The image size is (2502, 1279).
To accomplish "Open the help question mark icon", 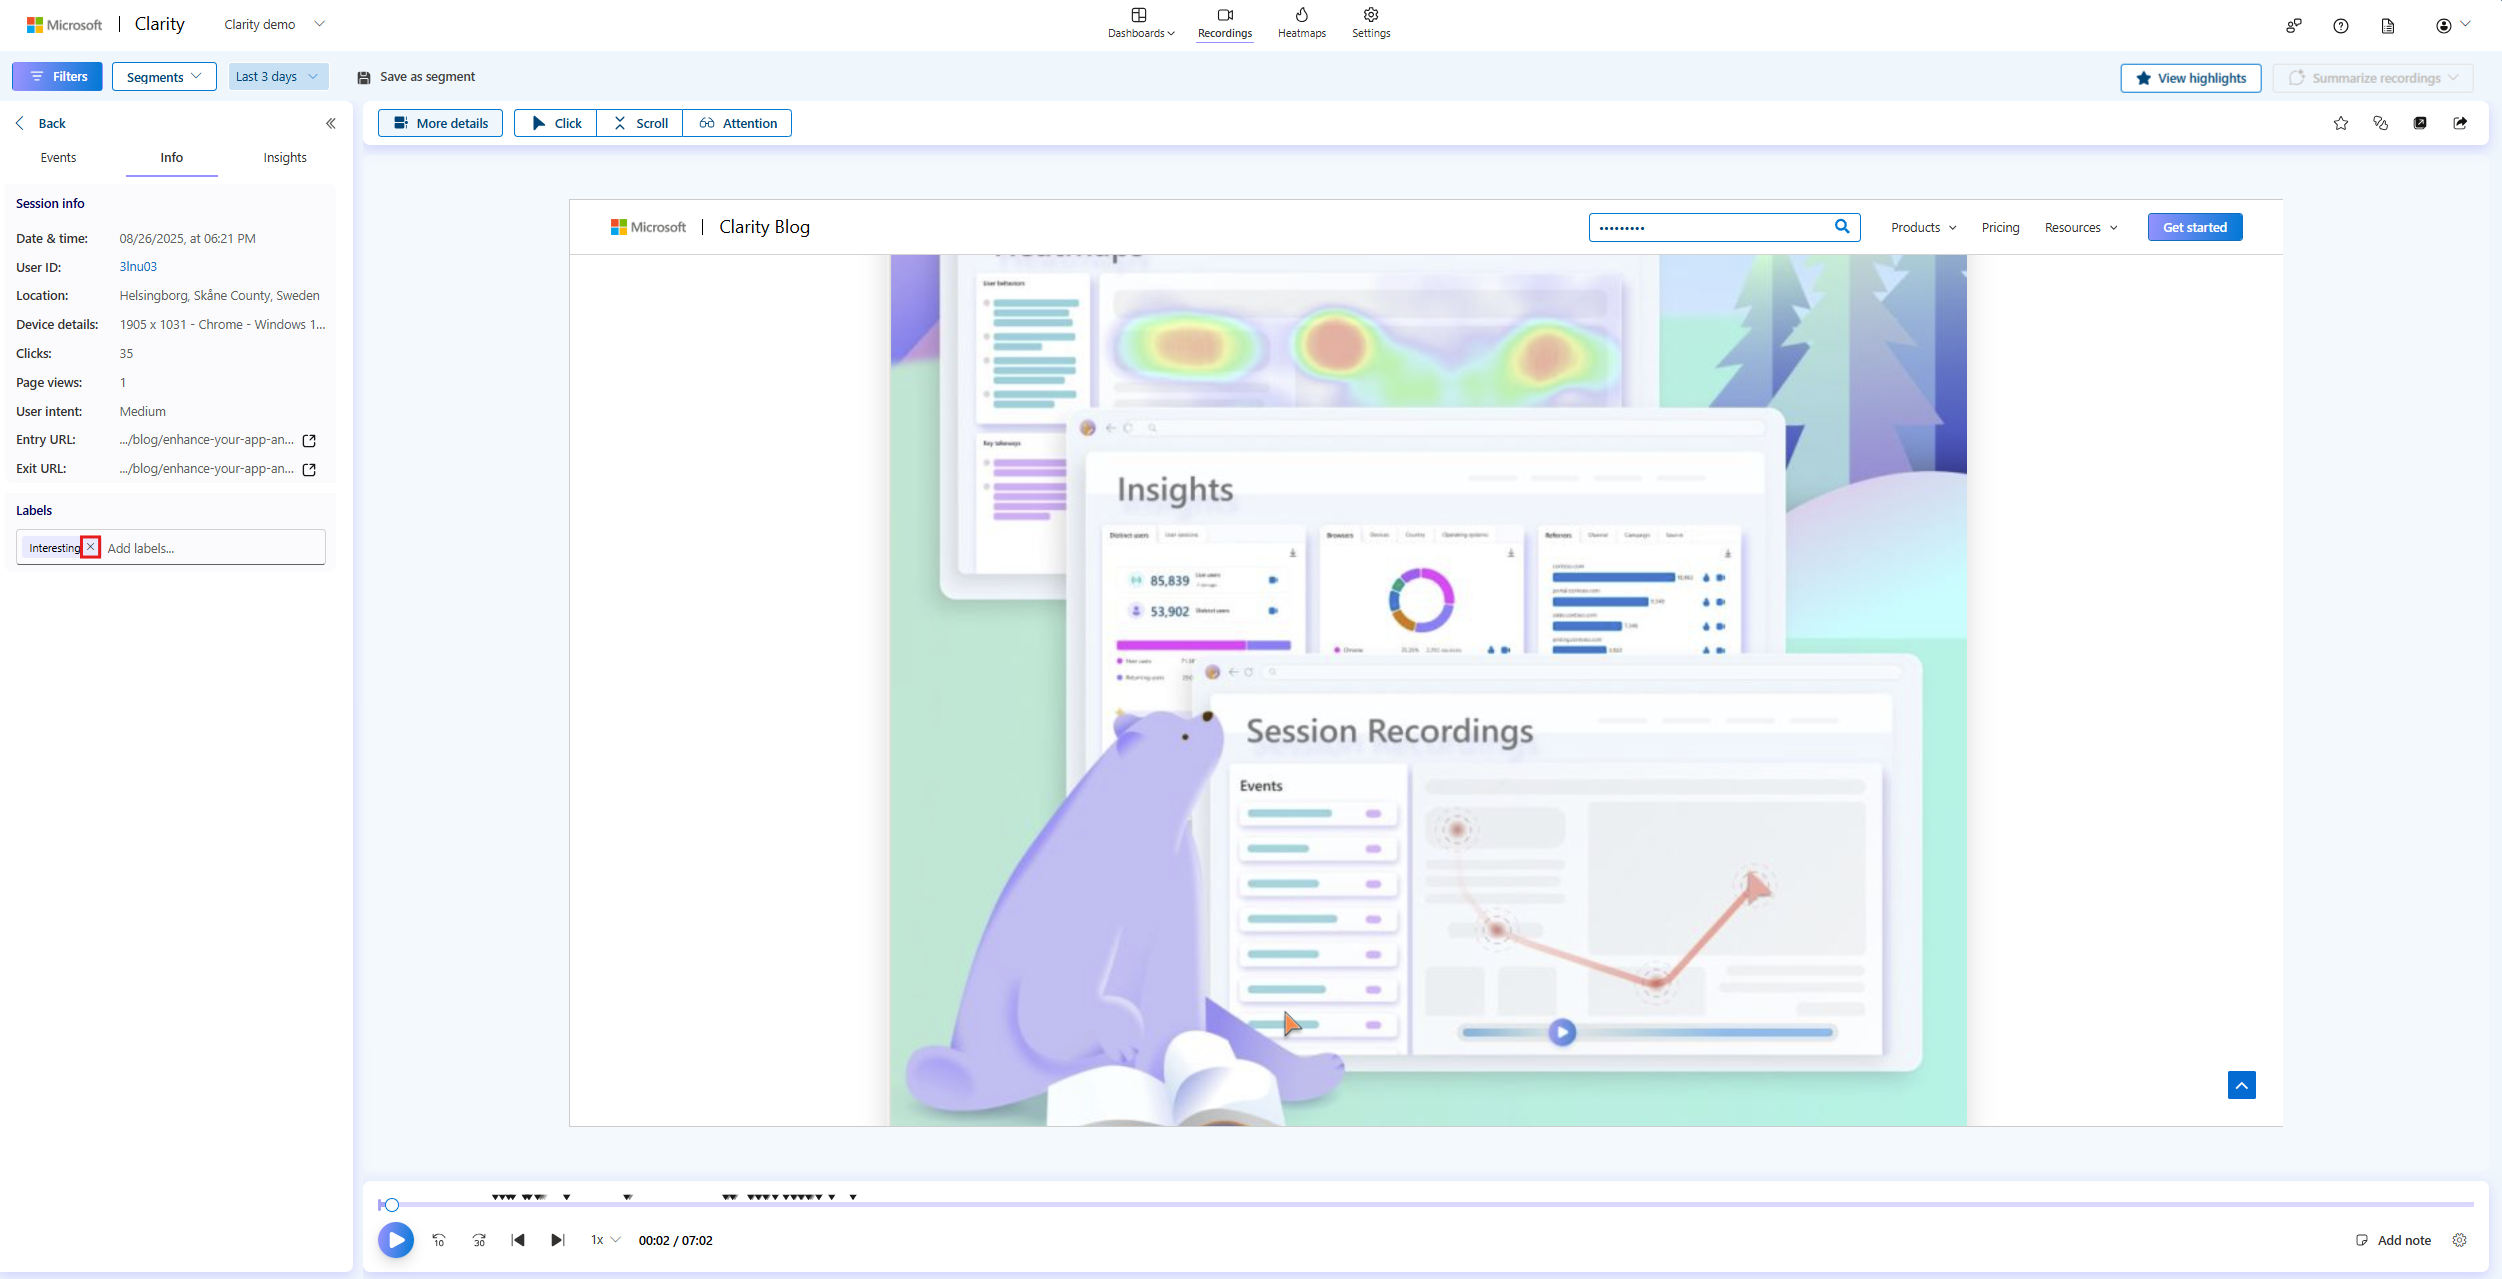I will pos(2340,26).
